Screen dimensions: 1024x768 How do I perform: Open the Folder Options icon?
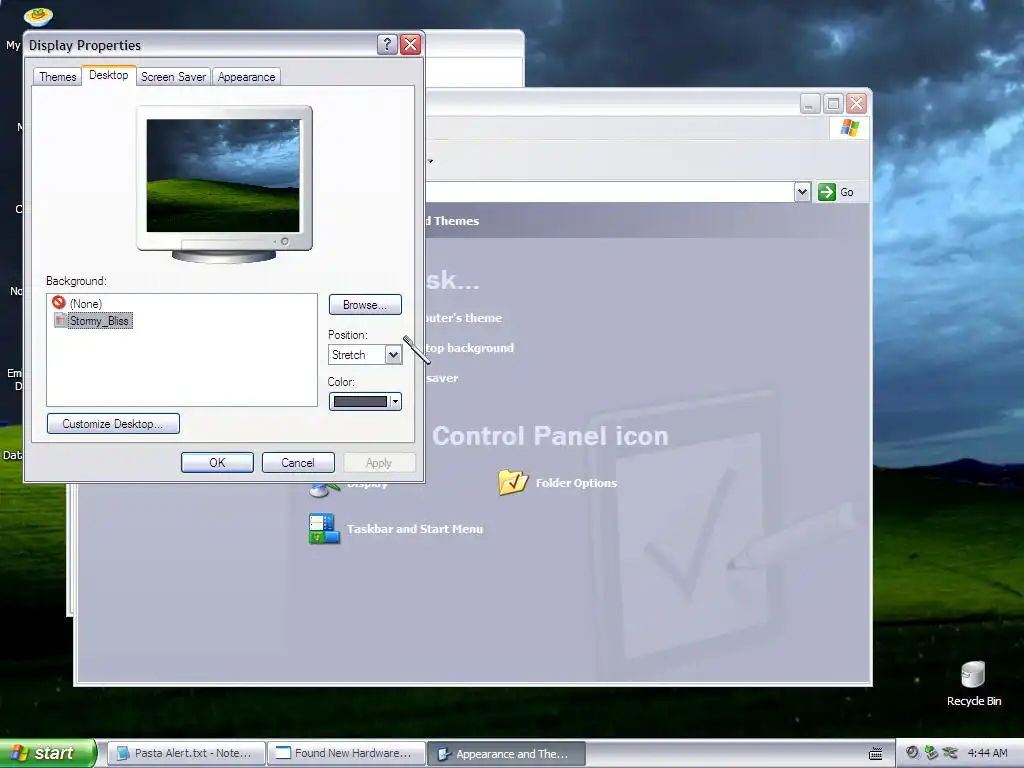pos(513,483)
